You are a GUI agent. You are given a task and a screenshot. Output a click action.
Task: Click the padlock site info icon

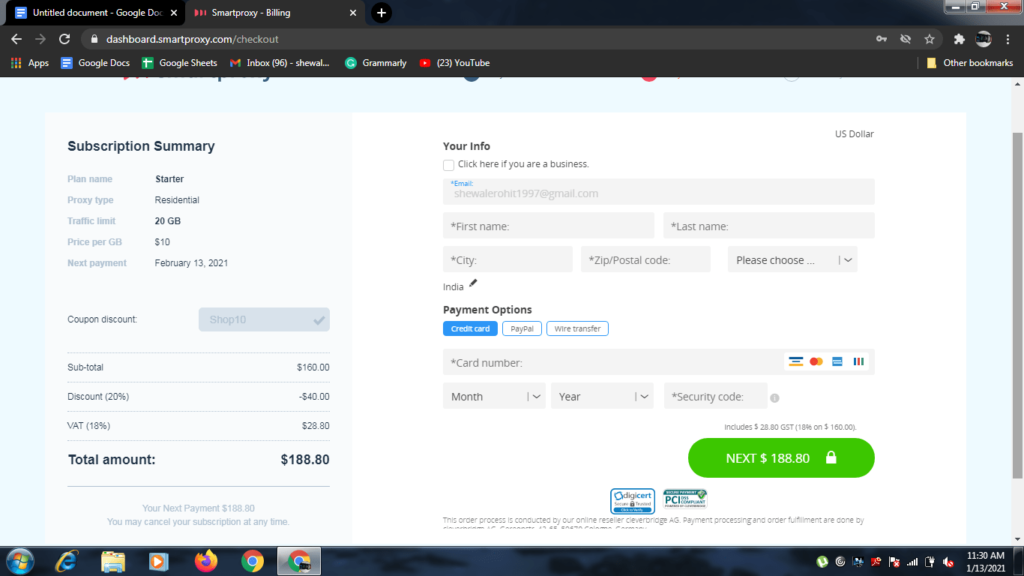[94, 39]
